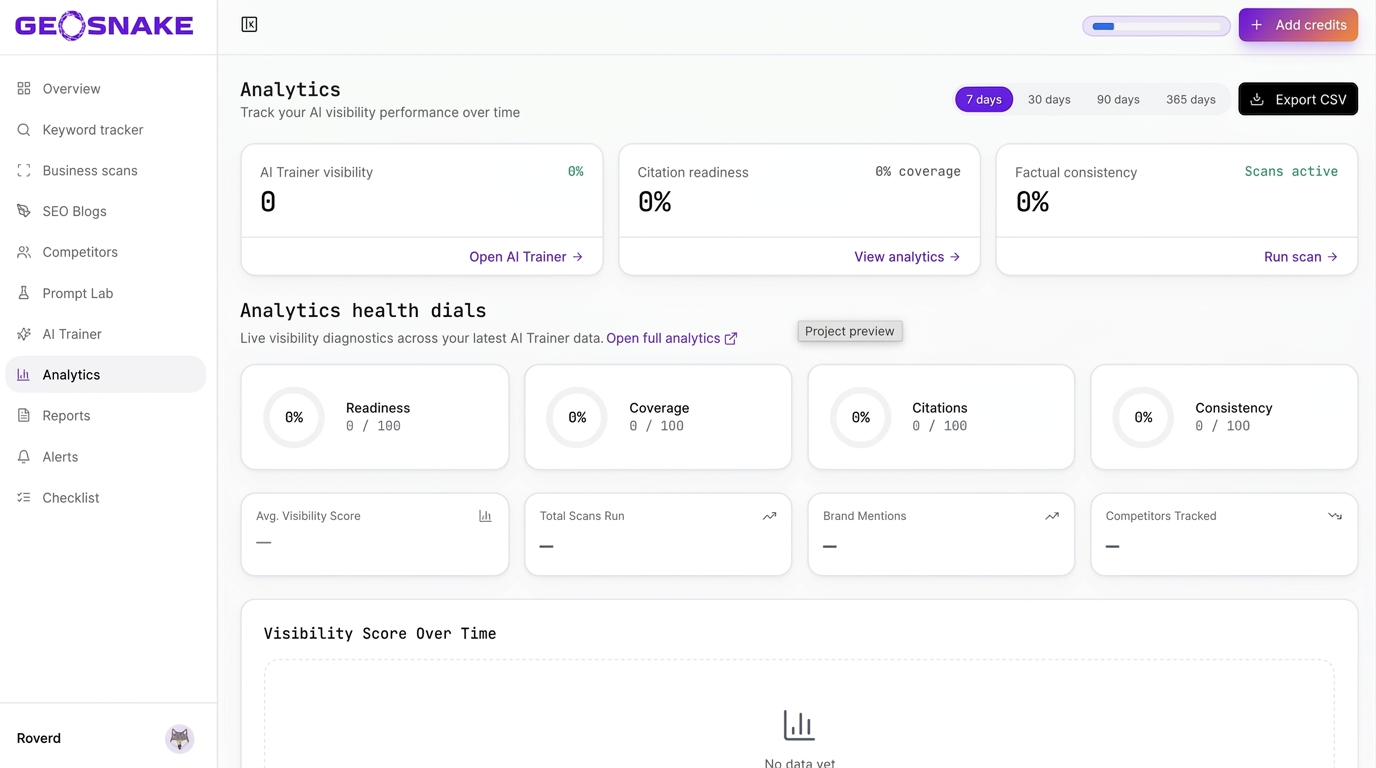Click the AI Trainer sparkle icon
Screen dimensions: 1376x768
point(24,334)
